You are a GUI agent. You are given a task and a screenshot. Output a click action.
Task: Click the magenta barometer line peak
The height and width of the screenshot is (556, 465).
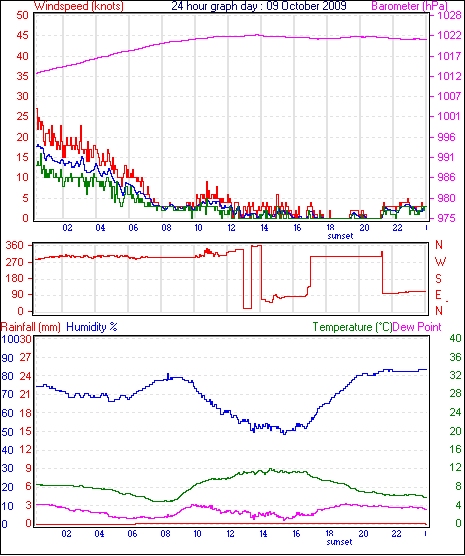(x=258, y=35)
